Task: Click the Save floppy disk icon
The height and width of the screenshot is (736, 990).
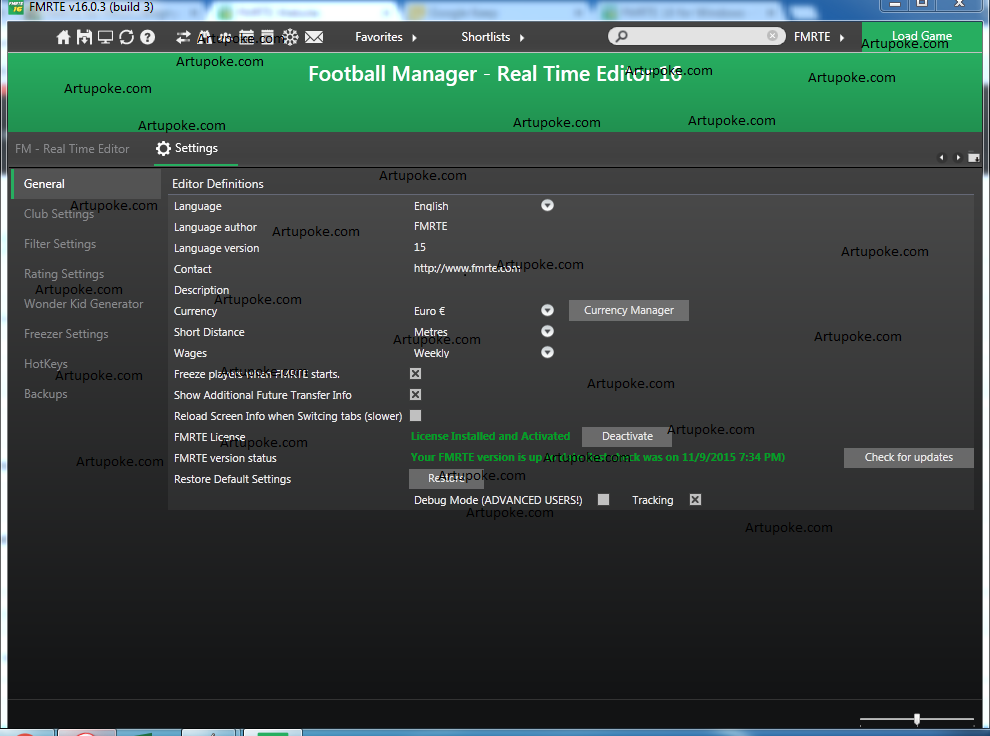Action: tap(84, 37)
